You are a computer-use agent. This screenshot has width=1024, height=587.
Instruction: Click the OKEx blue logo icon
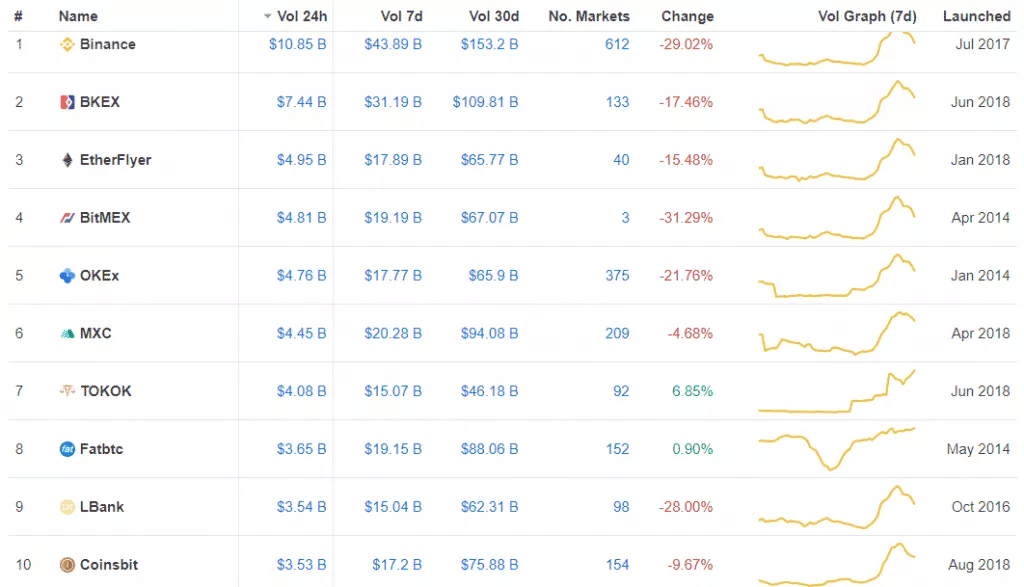[68, 276]
